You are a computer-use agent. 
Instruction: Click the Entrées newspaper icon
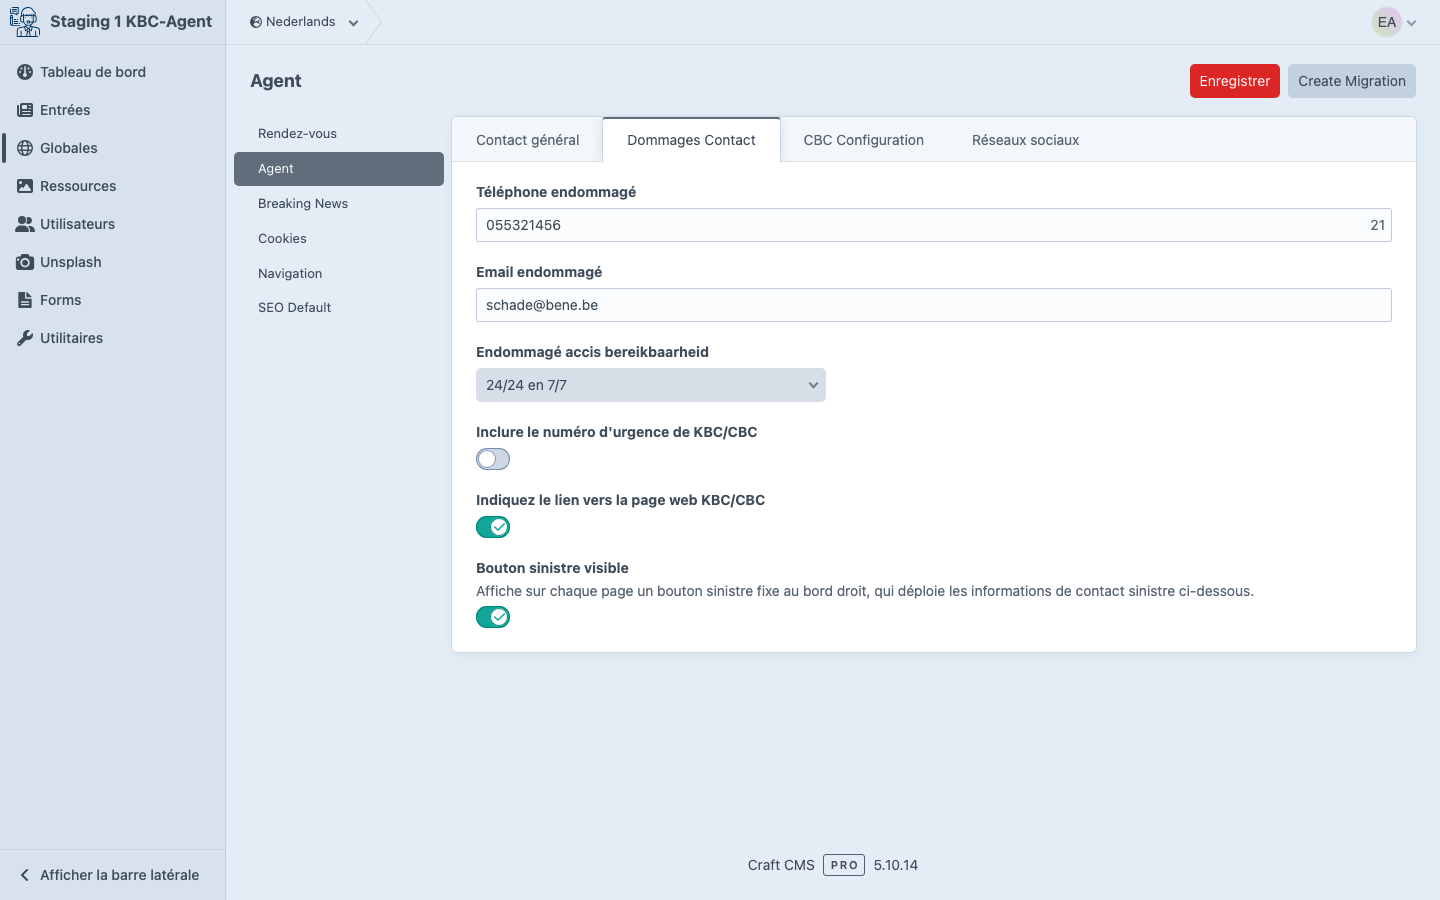[x=25, y=110]
